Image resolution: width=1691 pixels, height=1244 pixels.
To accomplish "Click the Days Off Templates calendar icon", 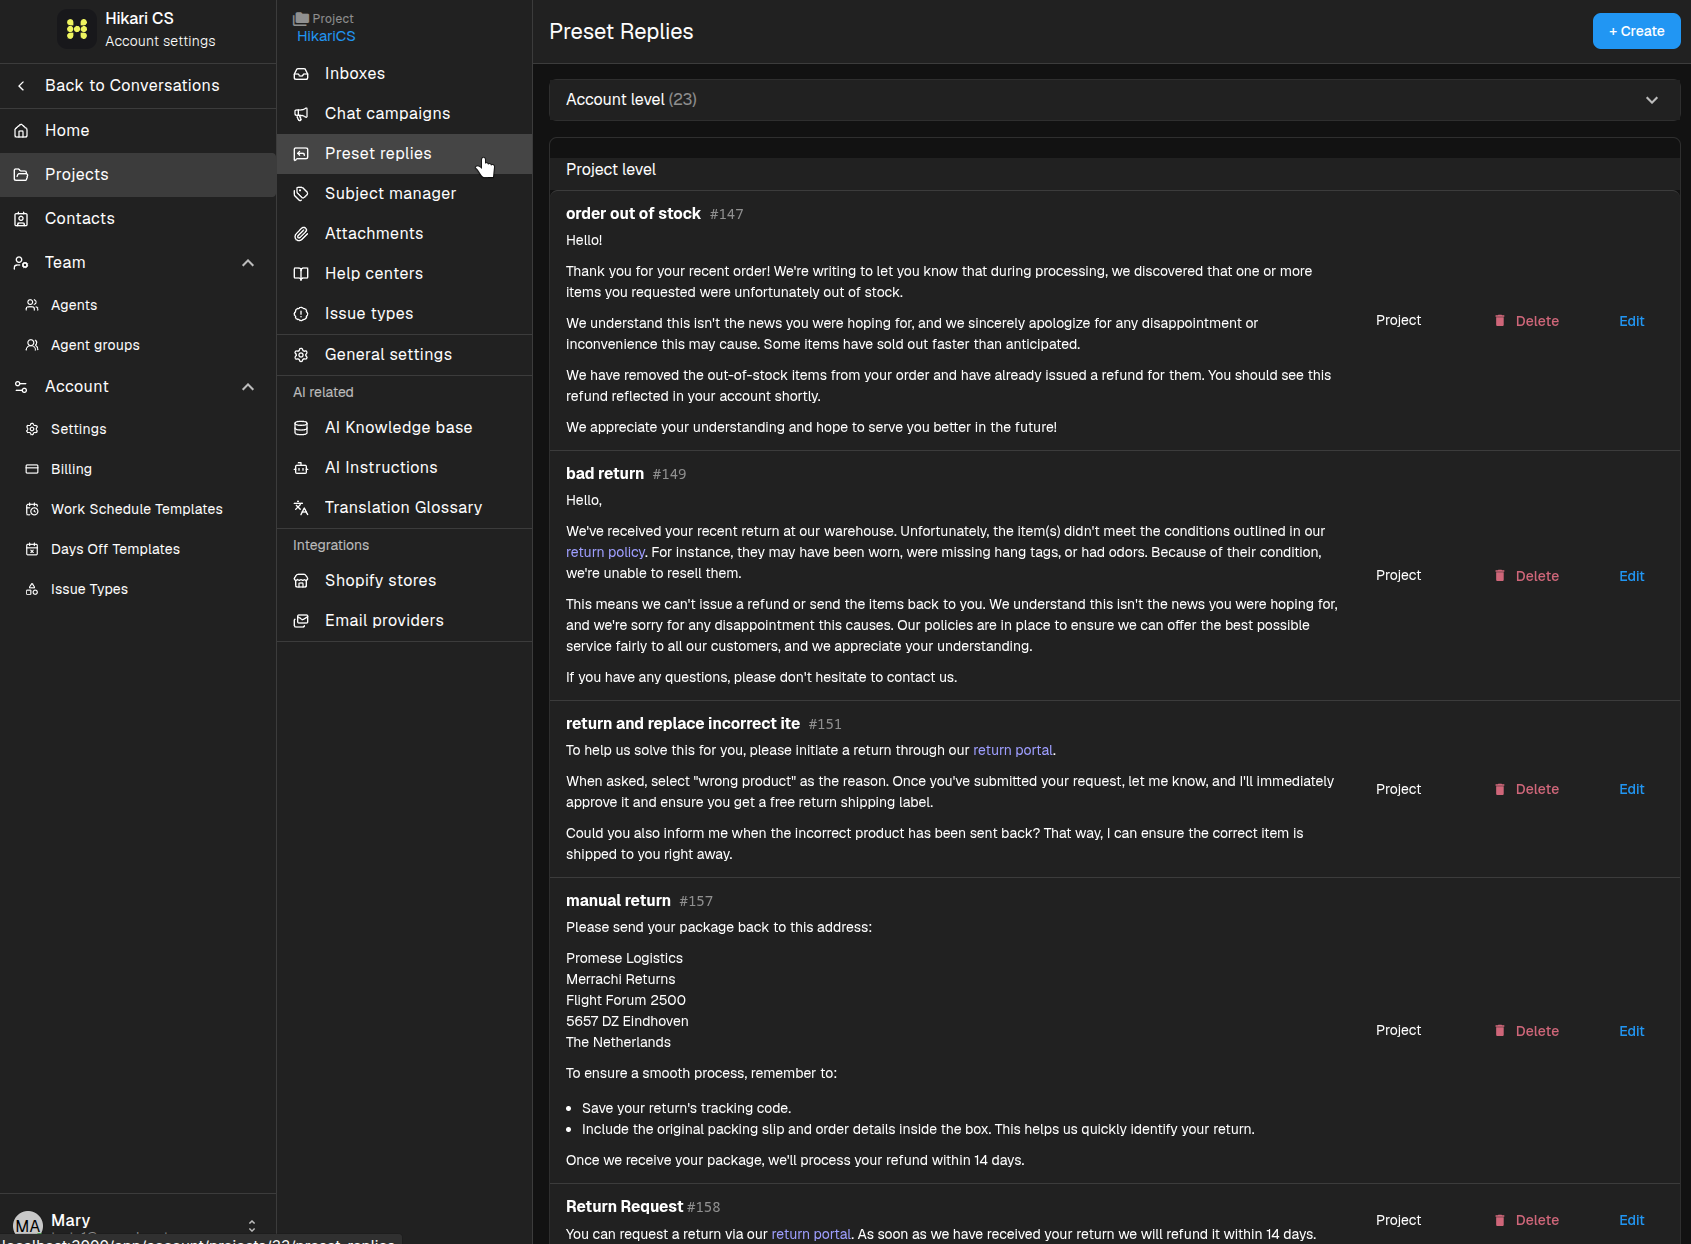I will [32, 549].
